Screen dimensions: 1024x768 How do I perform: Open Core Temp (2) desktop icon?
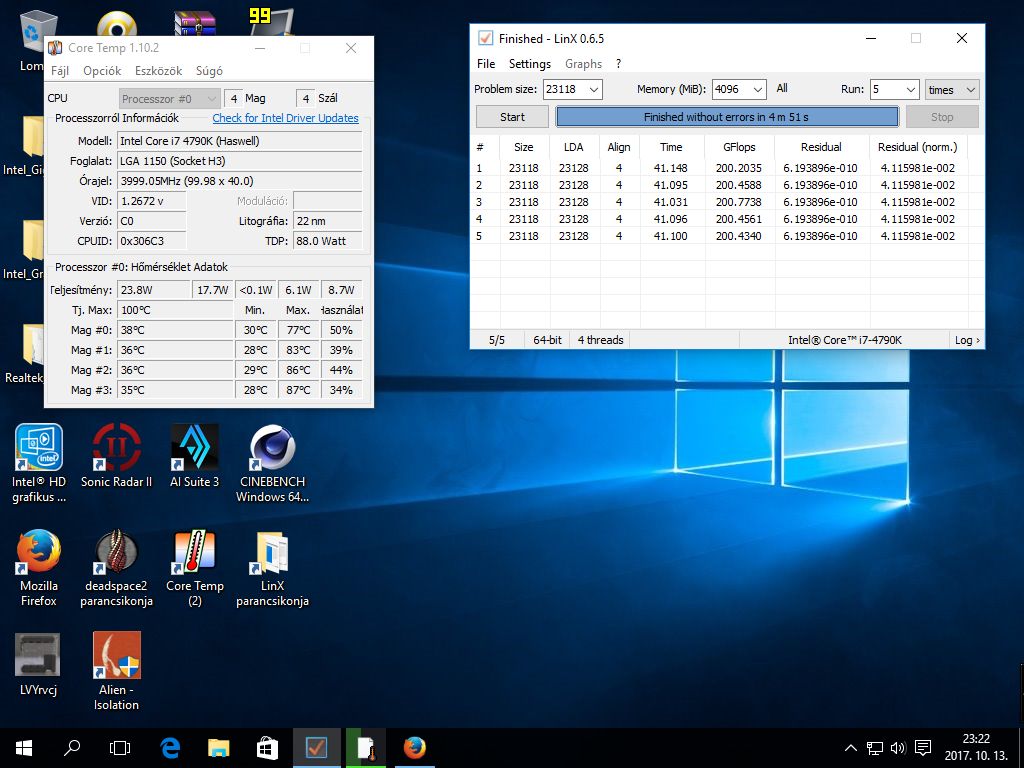tap(195, 568)
